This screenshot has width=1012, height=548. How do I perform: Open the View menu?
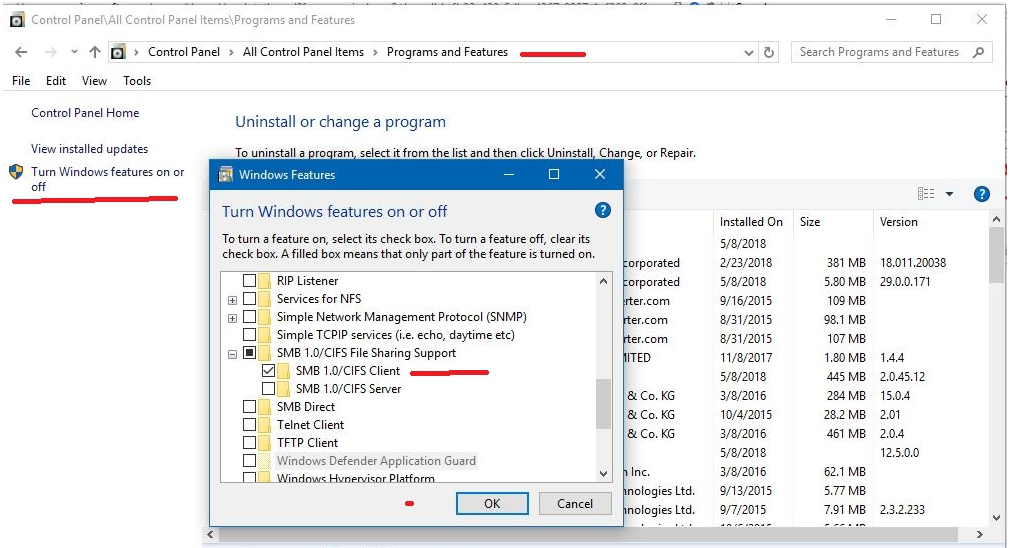point(94,81)
